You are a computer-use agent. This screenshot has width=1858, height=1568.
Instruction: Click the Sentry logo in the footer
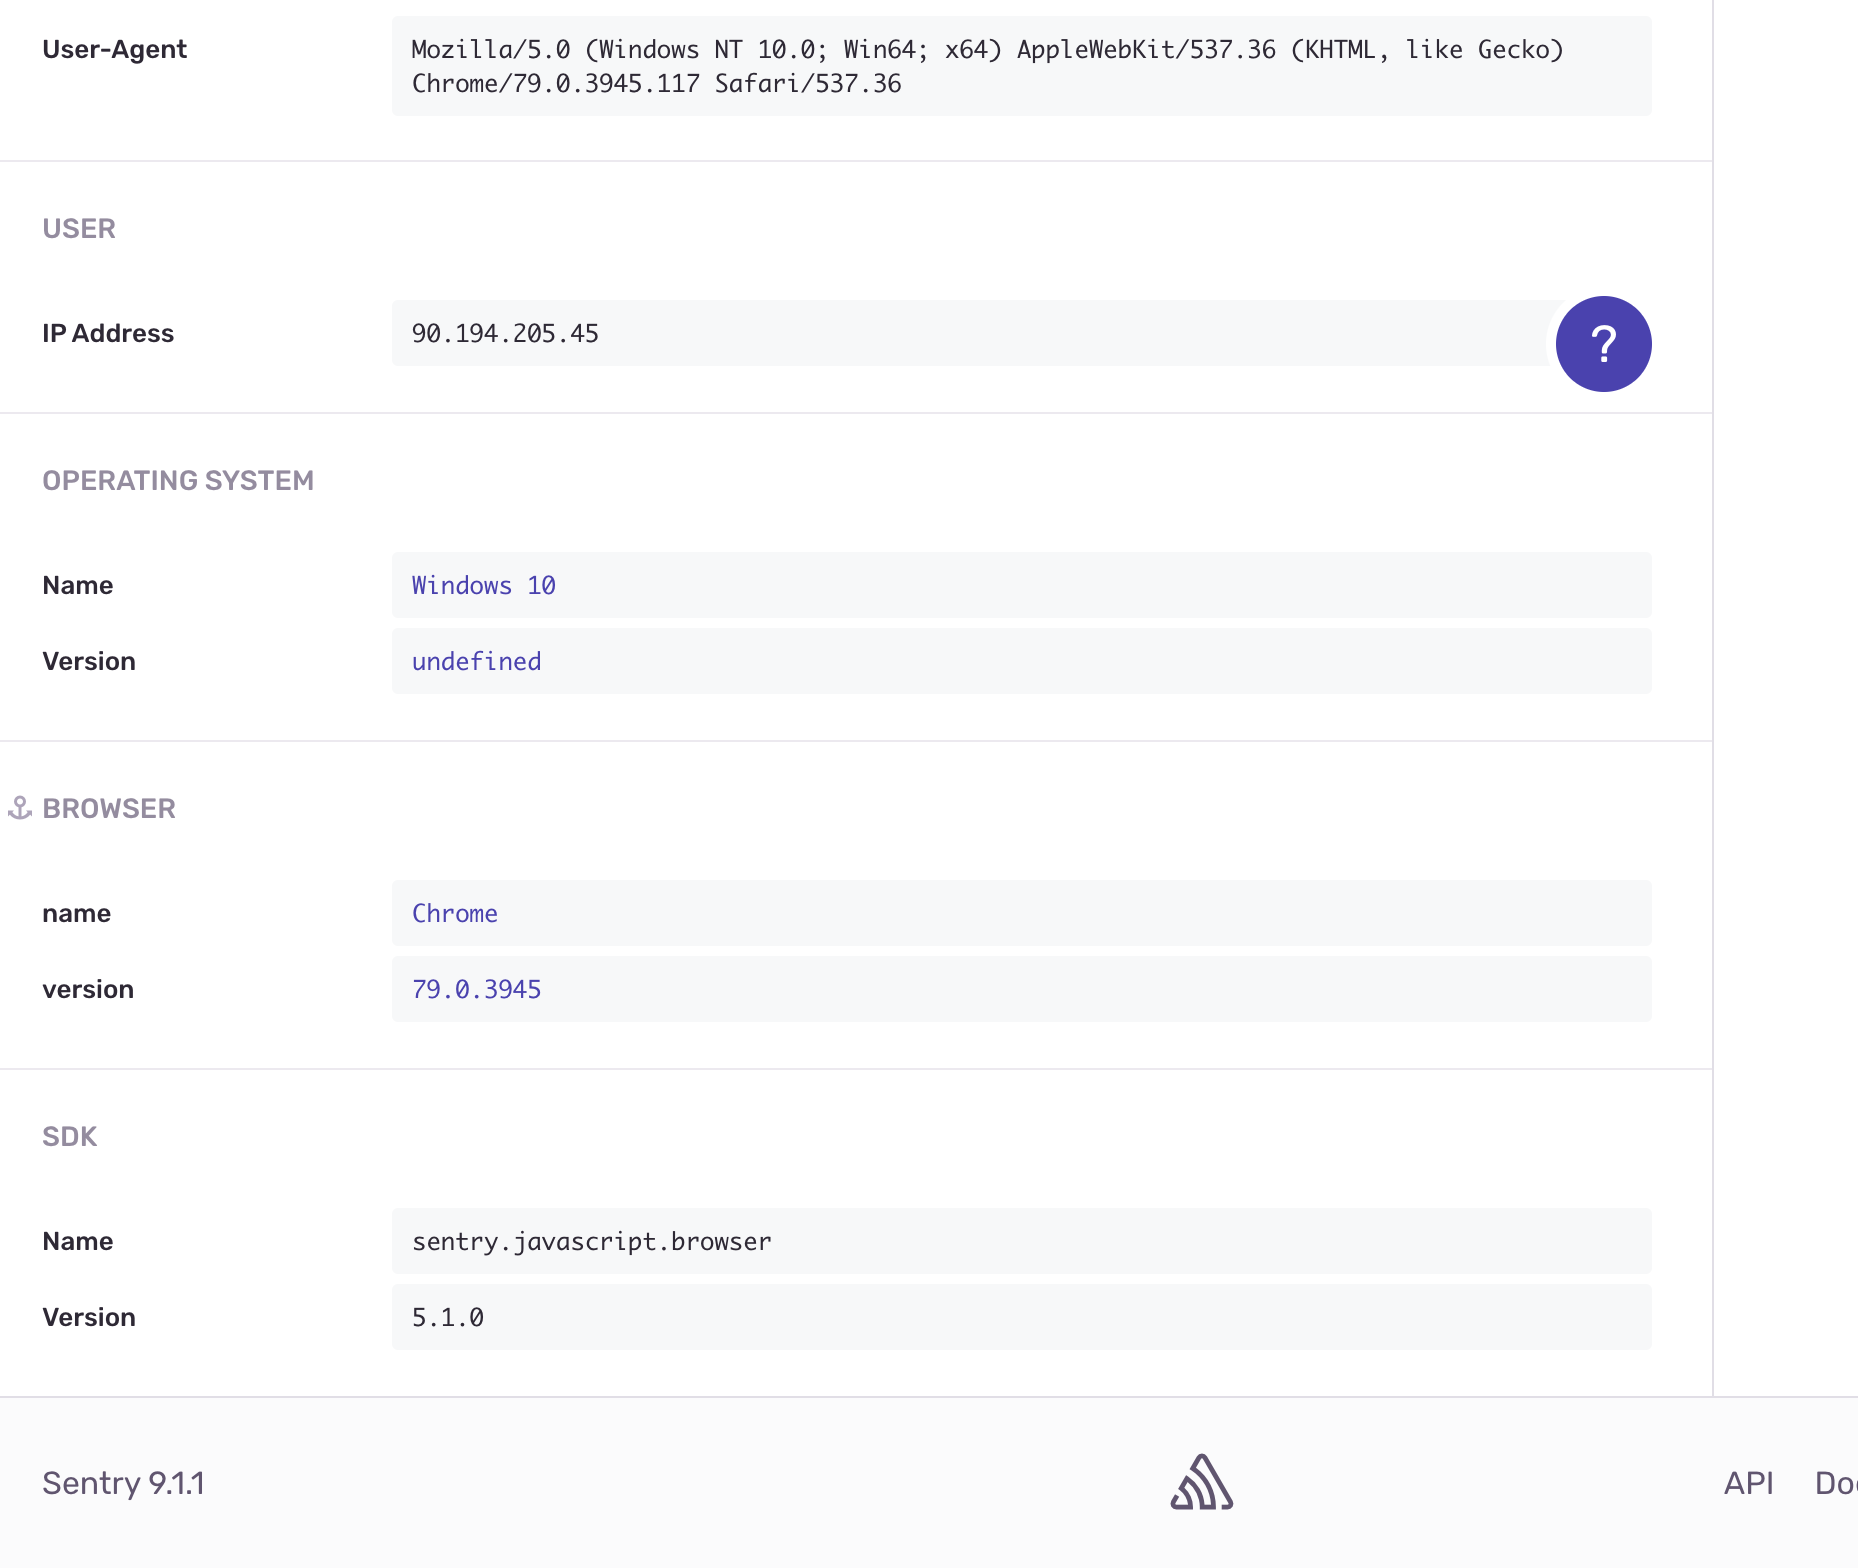[1201, 1482]
